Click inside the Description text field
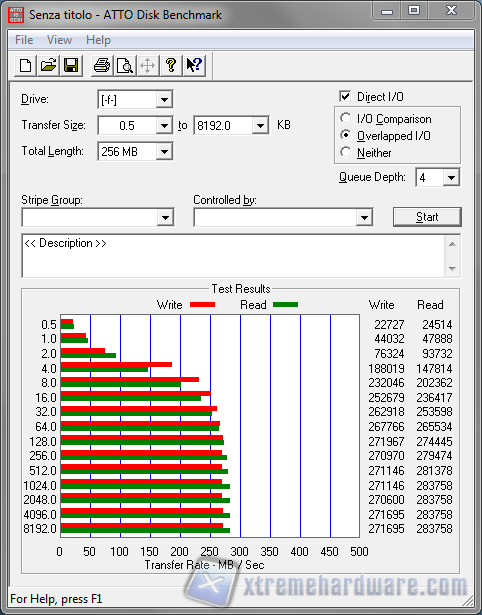This screenshot has height=615, width=482. pos(234,256)
